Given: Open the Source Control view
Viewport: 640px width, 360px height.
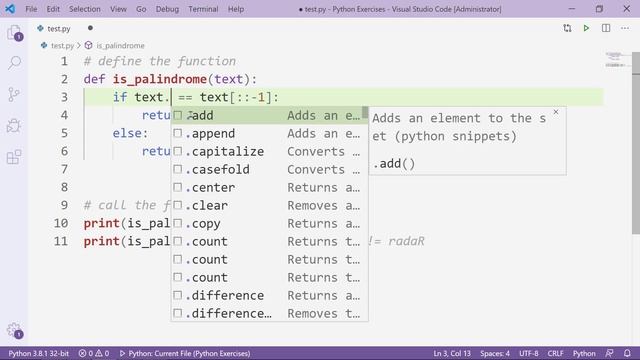Looking at the screenshot, I should [x=14, y=94].
